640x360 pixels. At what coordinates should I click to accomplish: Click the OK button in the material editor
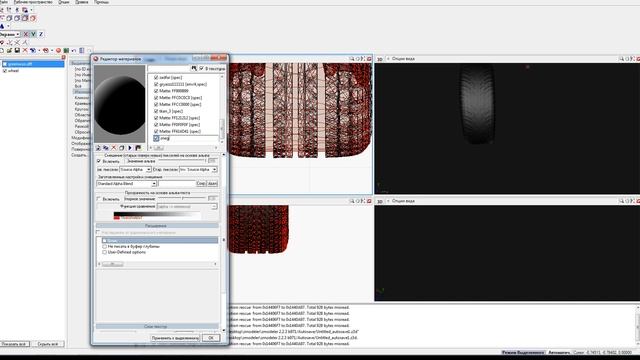211,338
